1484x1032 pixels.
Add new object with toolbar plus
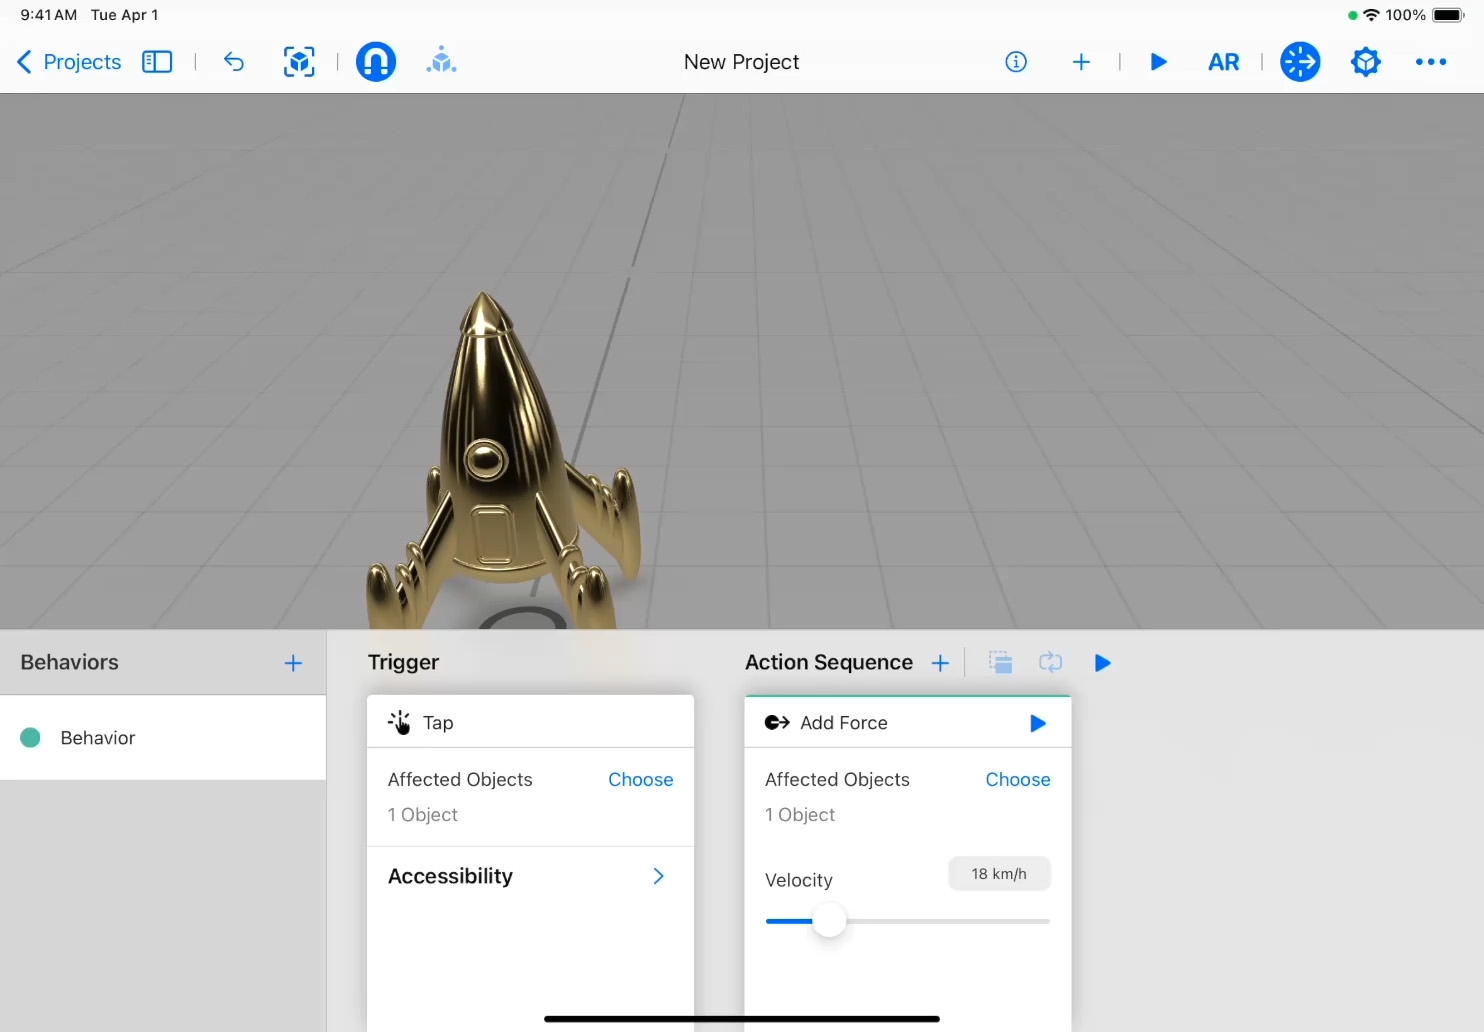click(1081, 62)
